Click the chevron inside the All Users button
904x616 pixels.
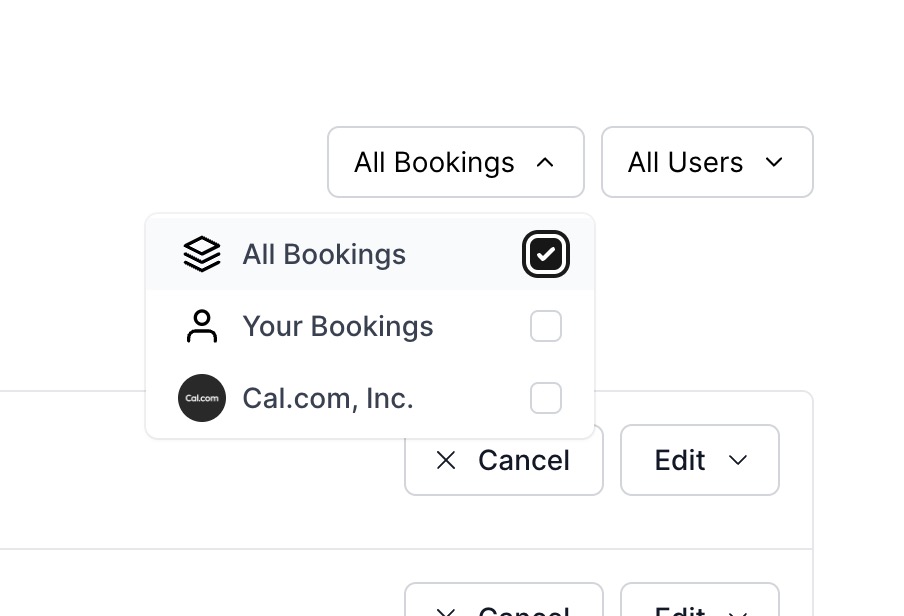[x=775, y=162]
